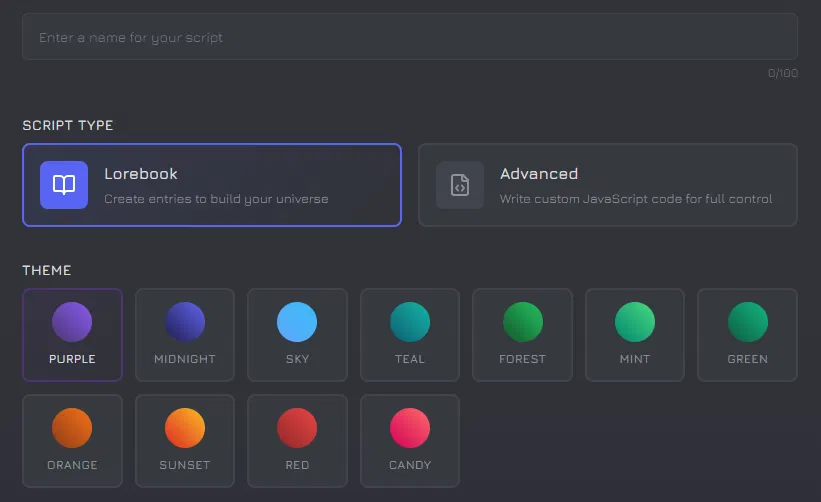Choose the Candy theme swatch
Image resolution: width=821 pixels, height=502 pixels.
click(409, 441)
